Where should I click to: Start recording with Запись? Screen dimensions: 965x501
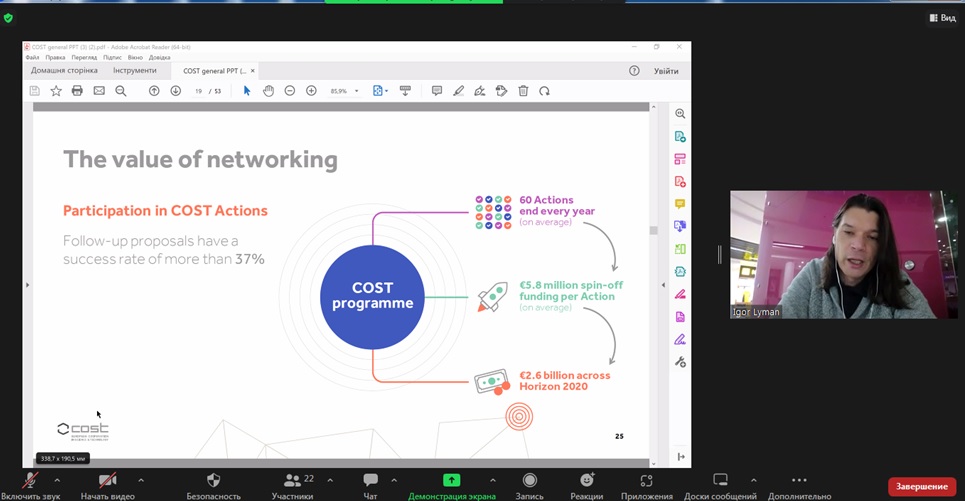click(529, 485)
